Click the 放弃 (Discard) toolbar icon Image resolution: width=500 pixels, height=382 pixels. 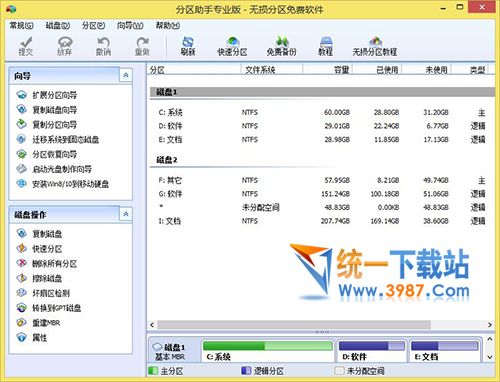[x=65, y=46]
